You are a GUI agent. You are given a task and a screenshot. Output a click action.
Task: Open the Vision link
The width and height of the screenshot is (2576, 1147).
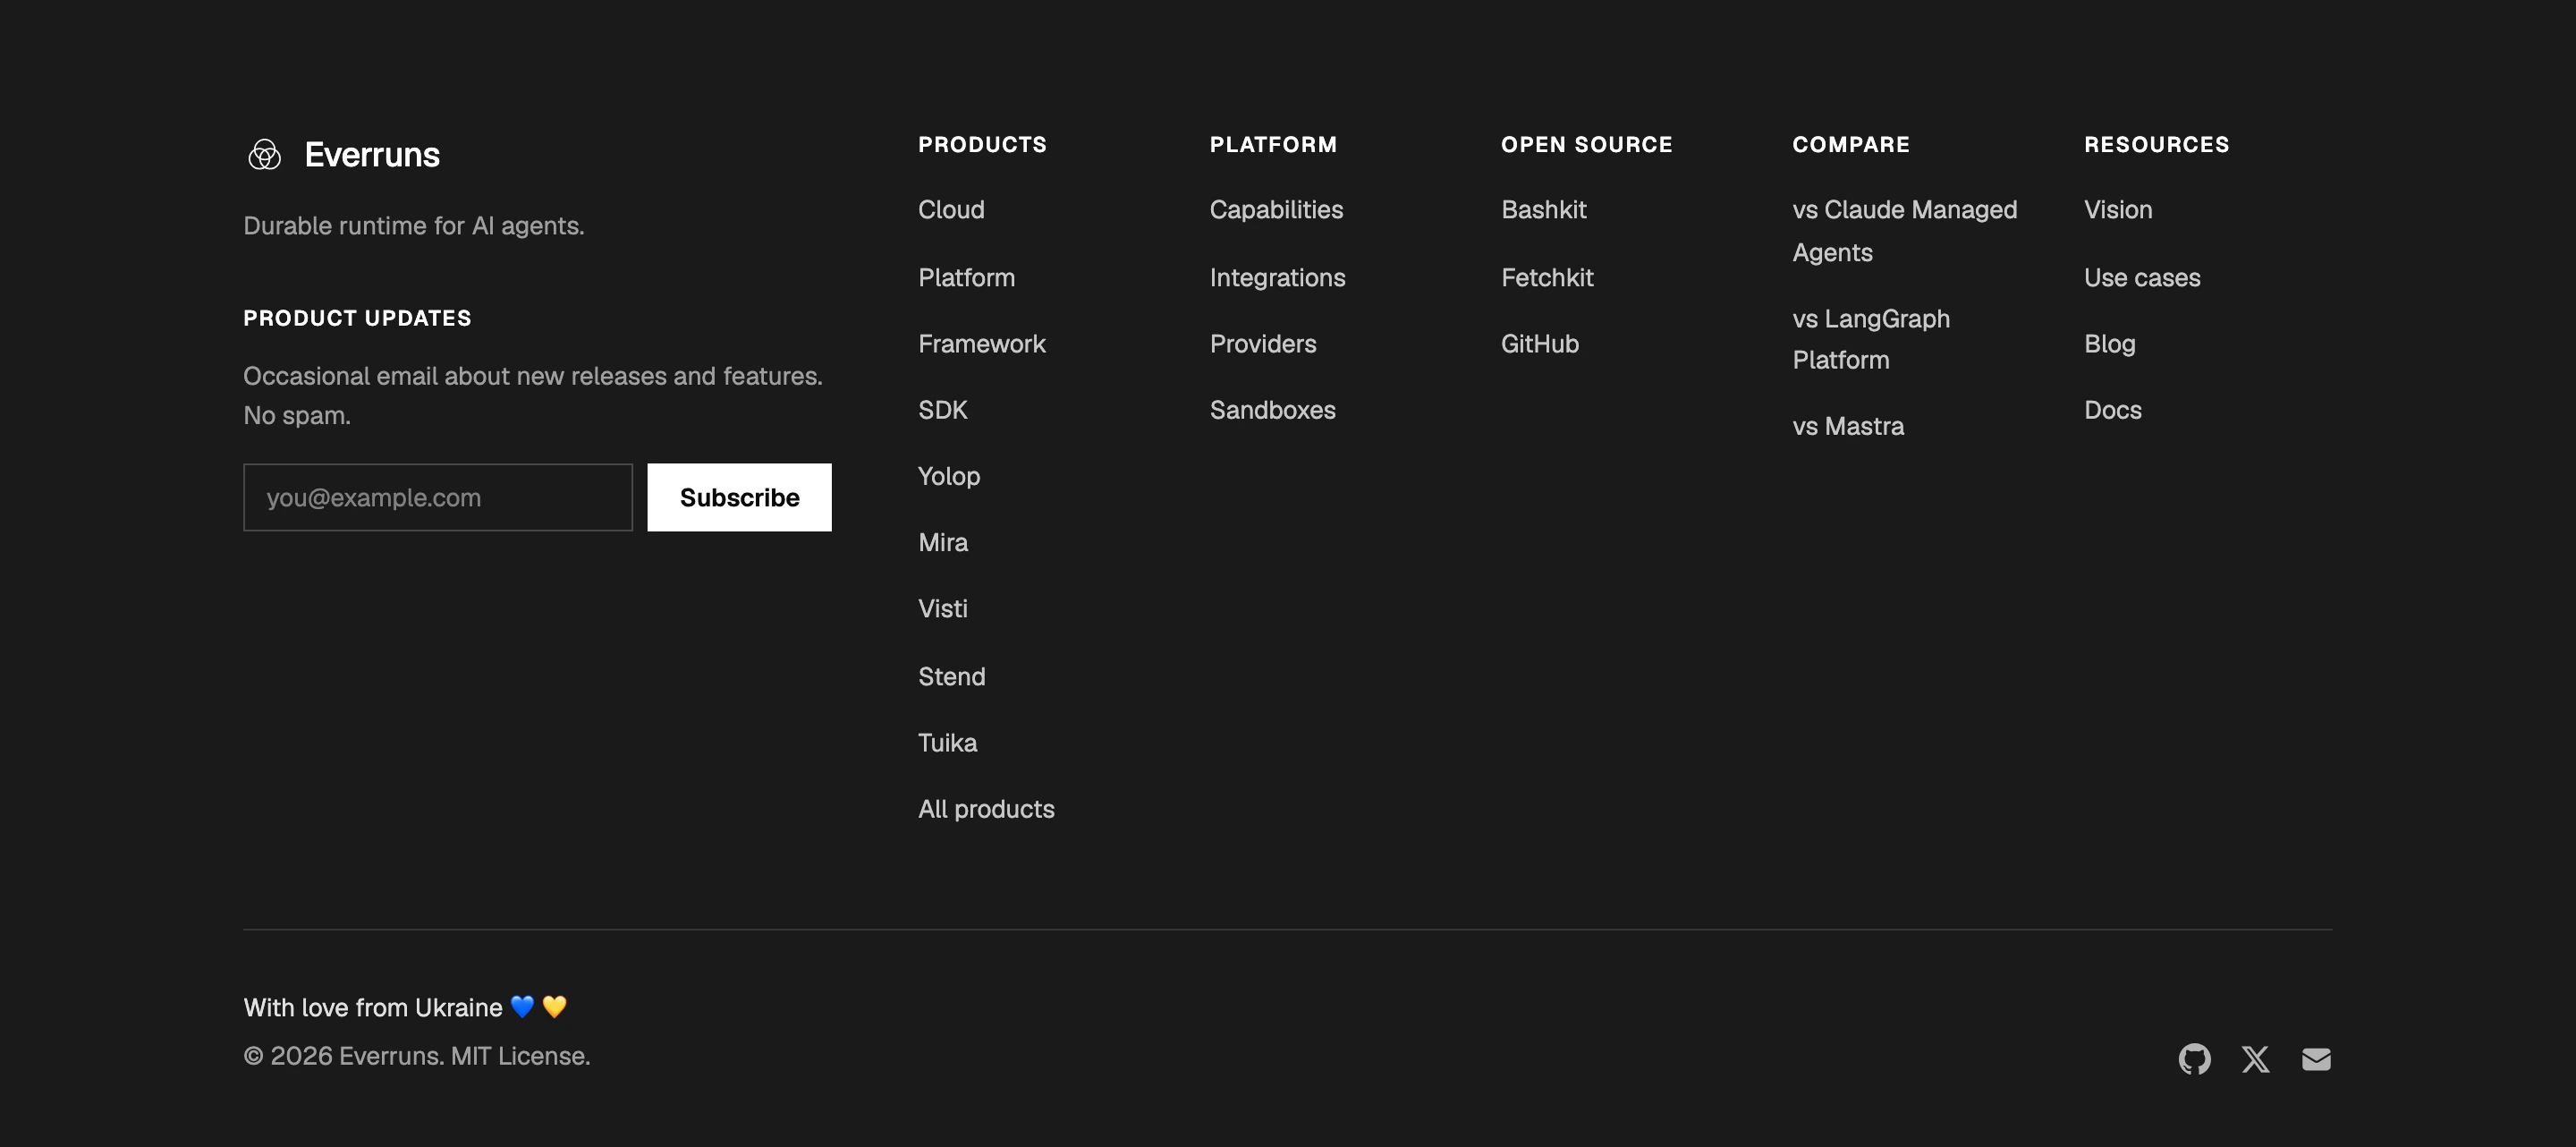(2117, 210)
